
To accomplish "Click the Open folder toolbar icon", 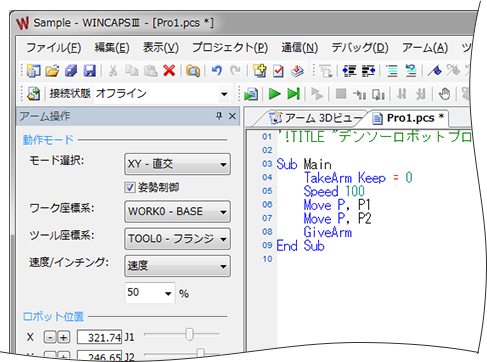I will pos(52,71).
